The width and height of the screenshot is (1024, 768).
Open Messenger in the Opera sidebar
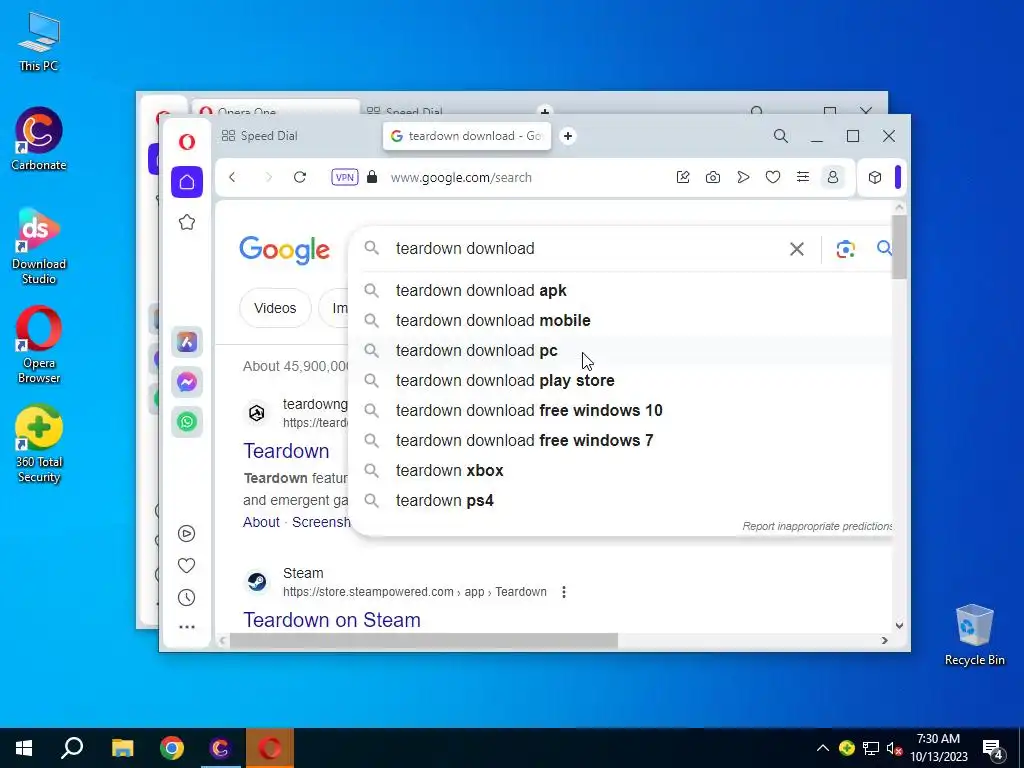(187, 382)
